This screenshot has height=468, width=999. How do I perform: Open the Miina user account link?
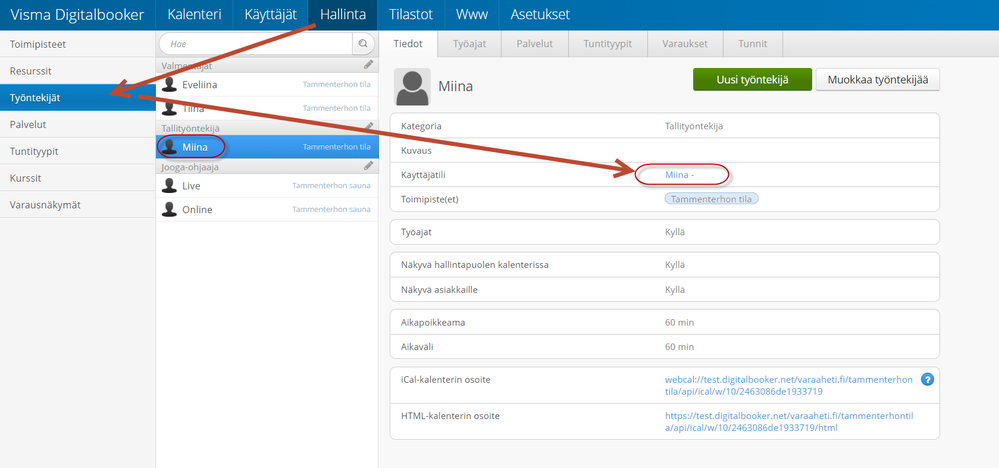click(679, 174)
